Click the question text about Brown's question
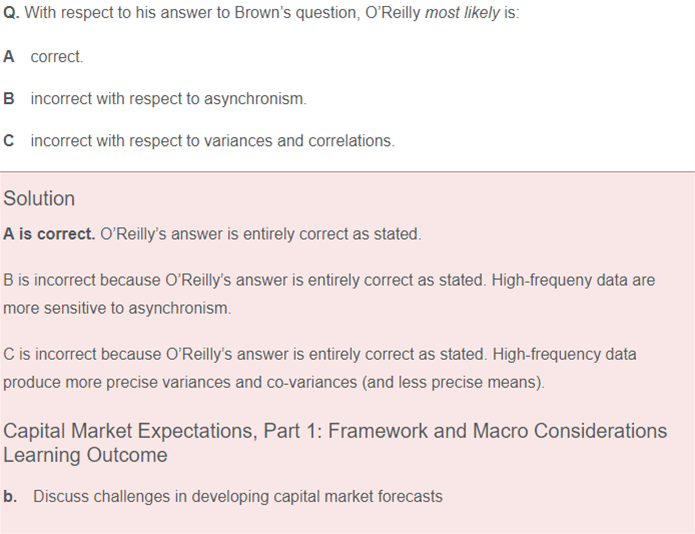Viewport: 695px width, 534px height. (x=261, y=12)
